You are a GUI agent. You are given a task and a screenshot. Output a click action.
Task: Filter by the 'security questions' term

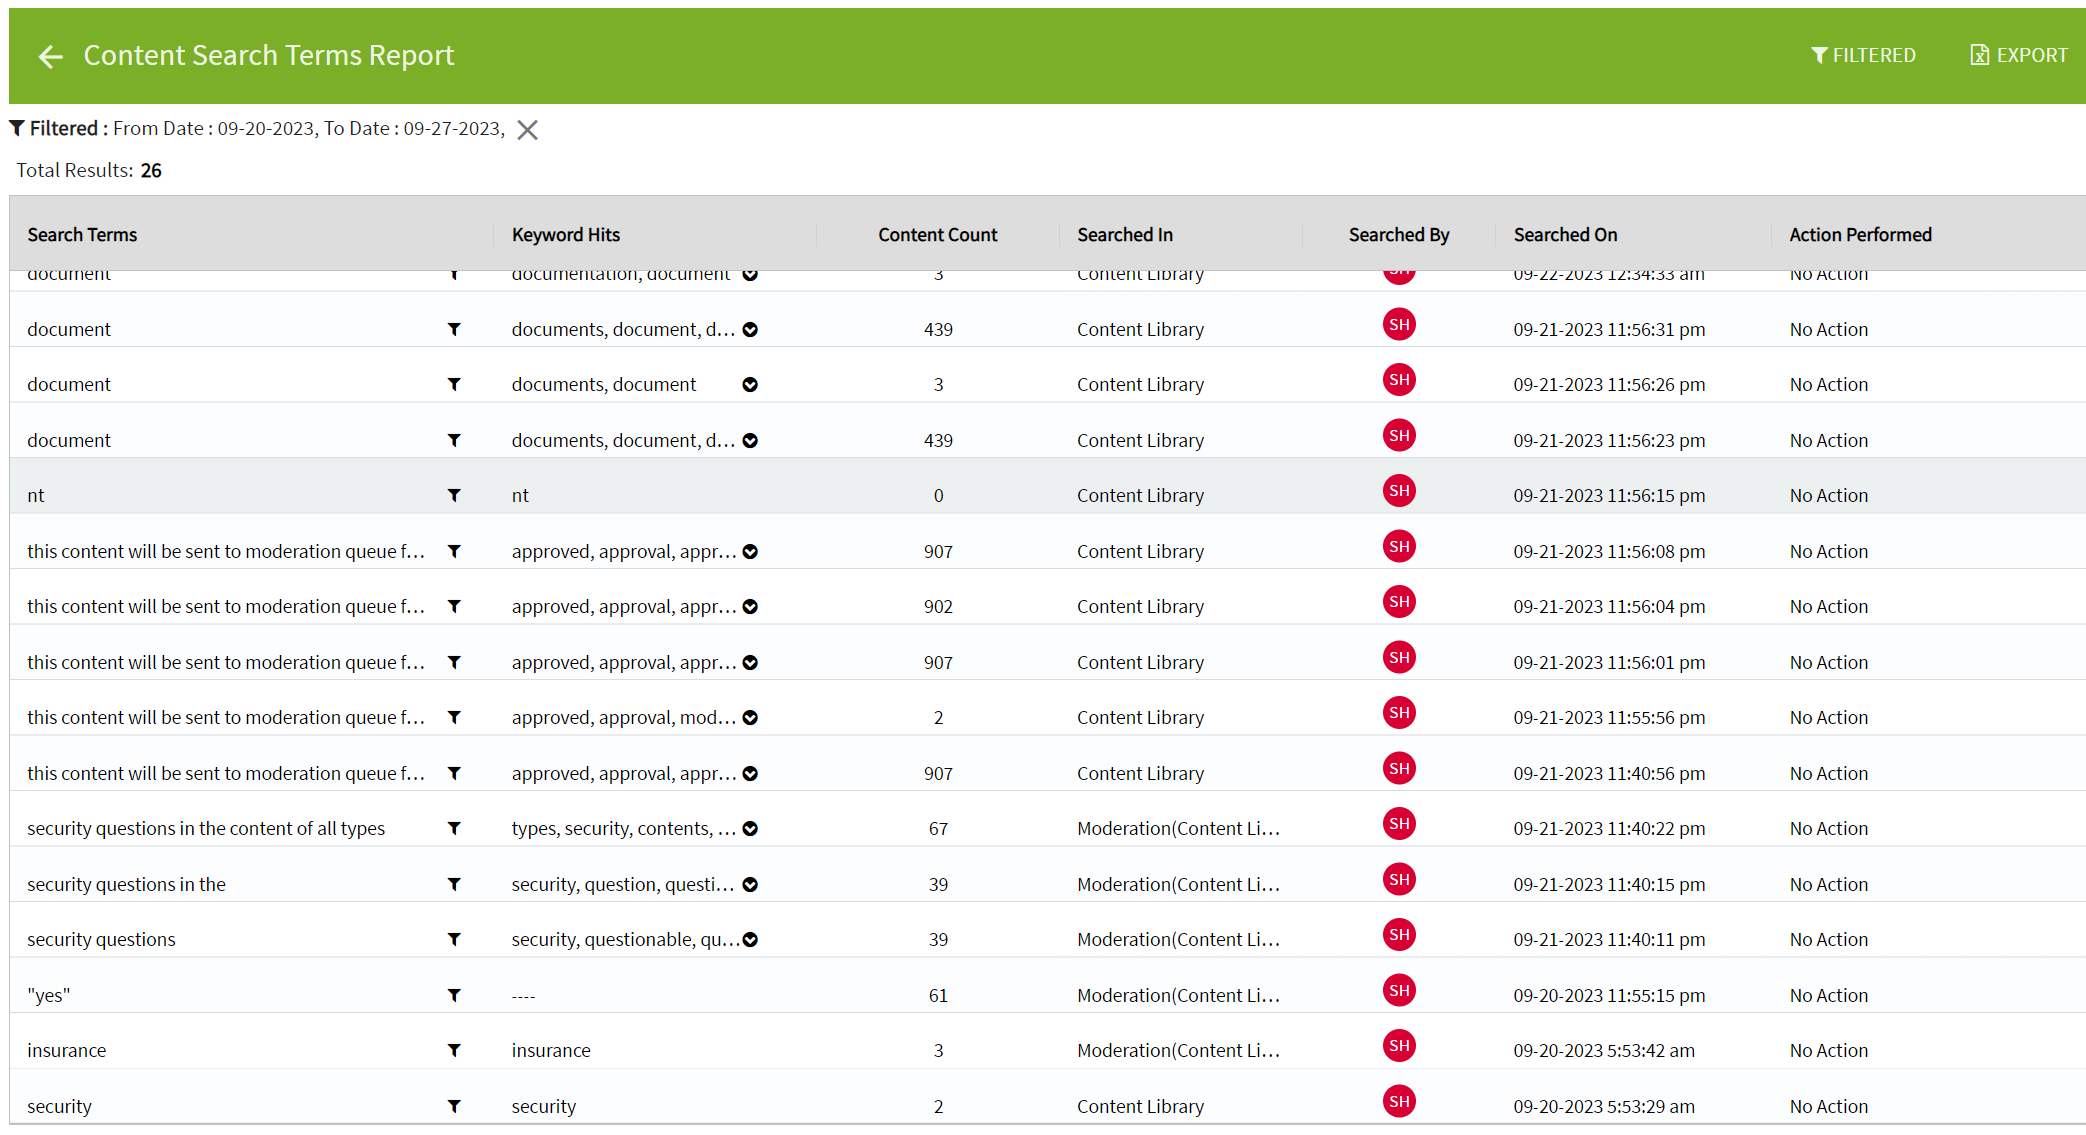tap(454, 939)
